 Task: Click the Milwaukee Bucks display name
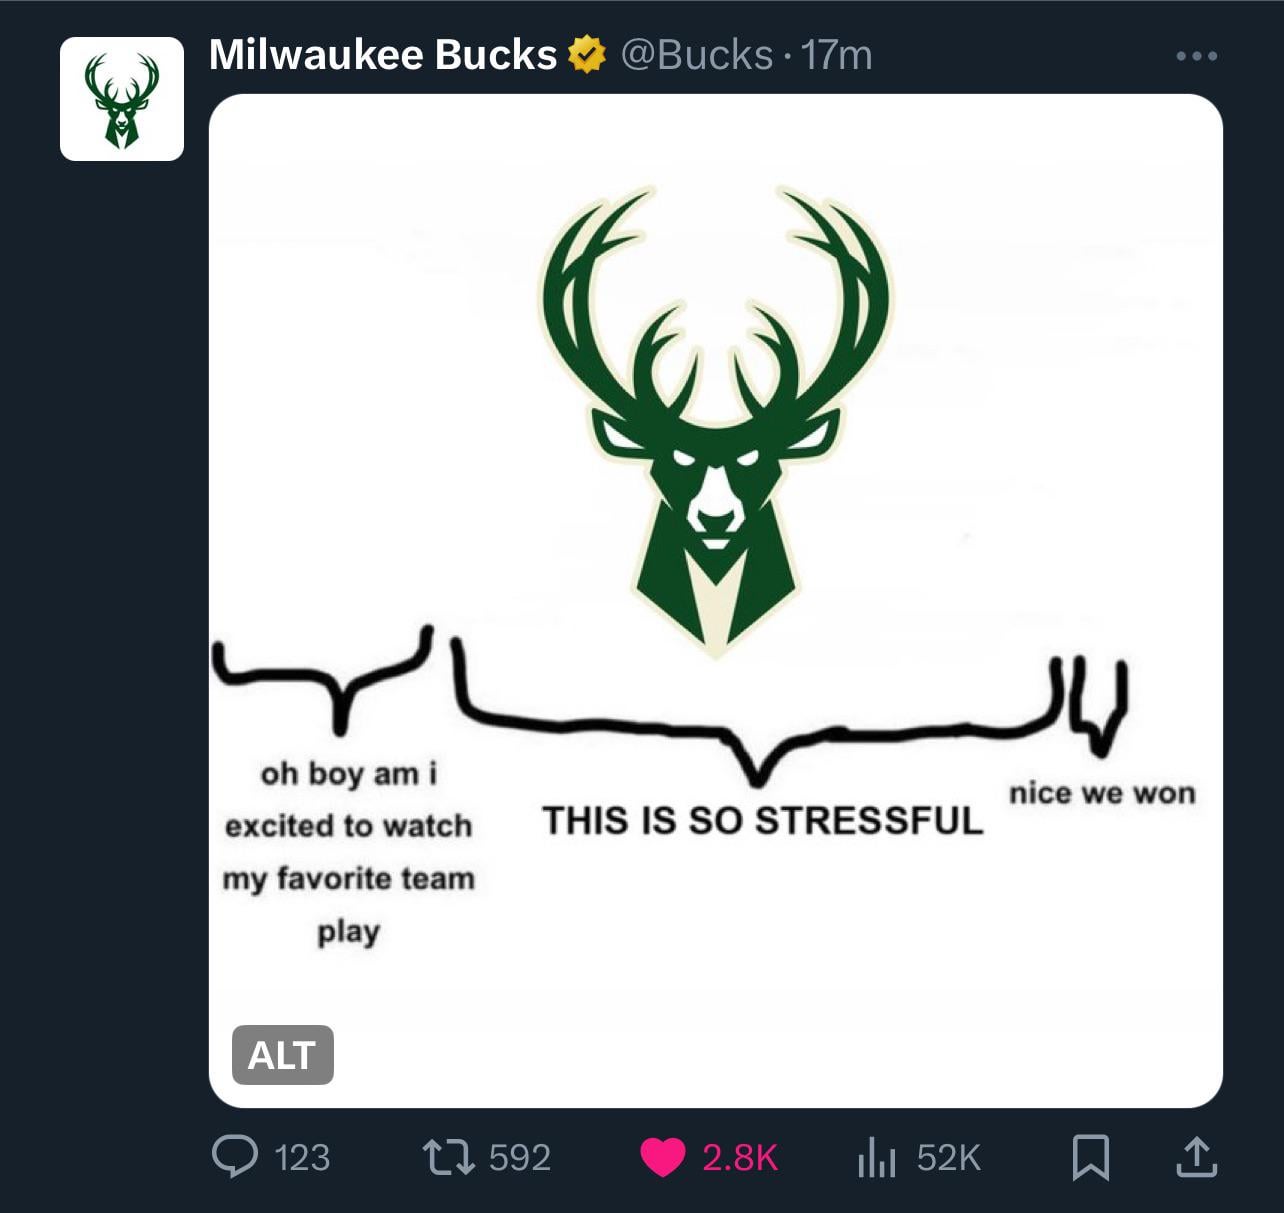click(383, 55)
